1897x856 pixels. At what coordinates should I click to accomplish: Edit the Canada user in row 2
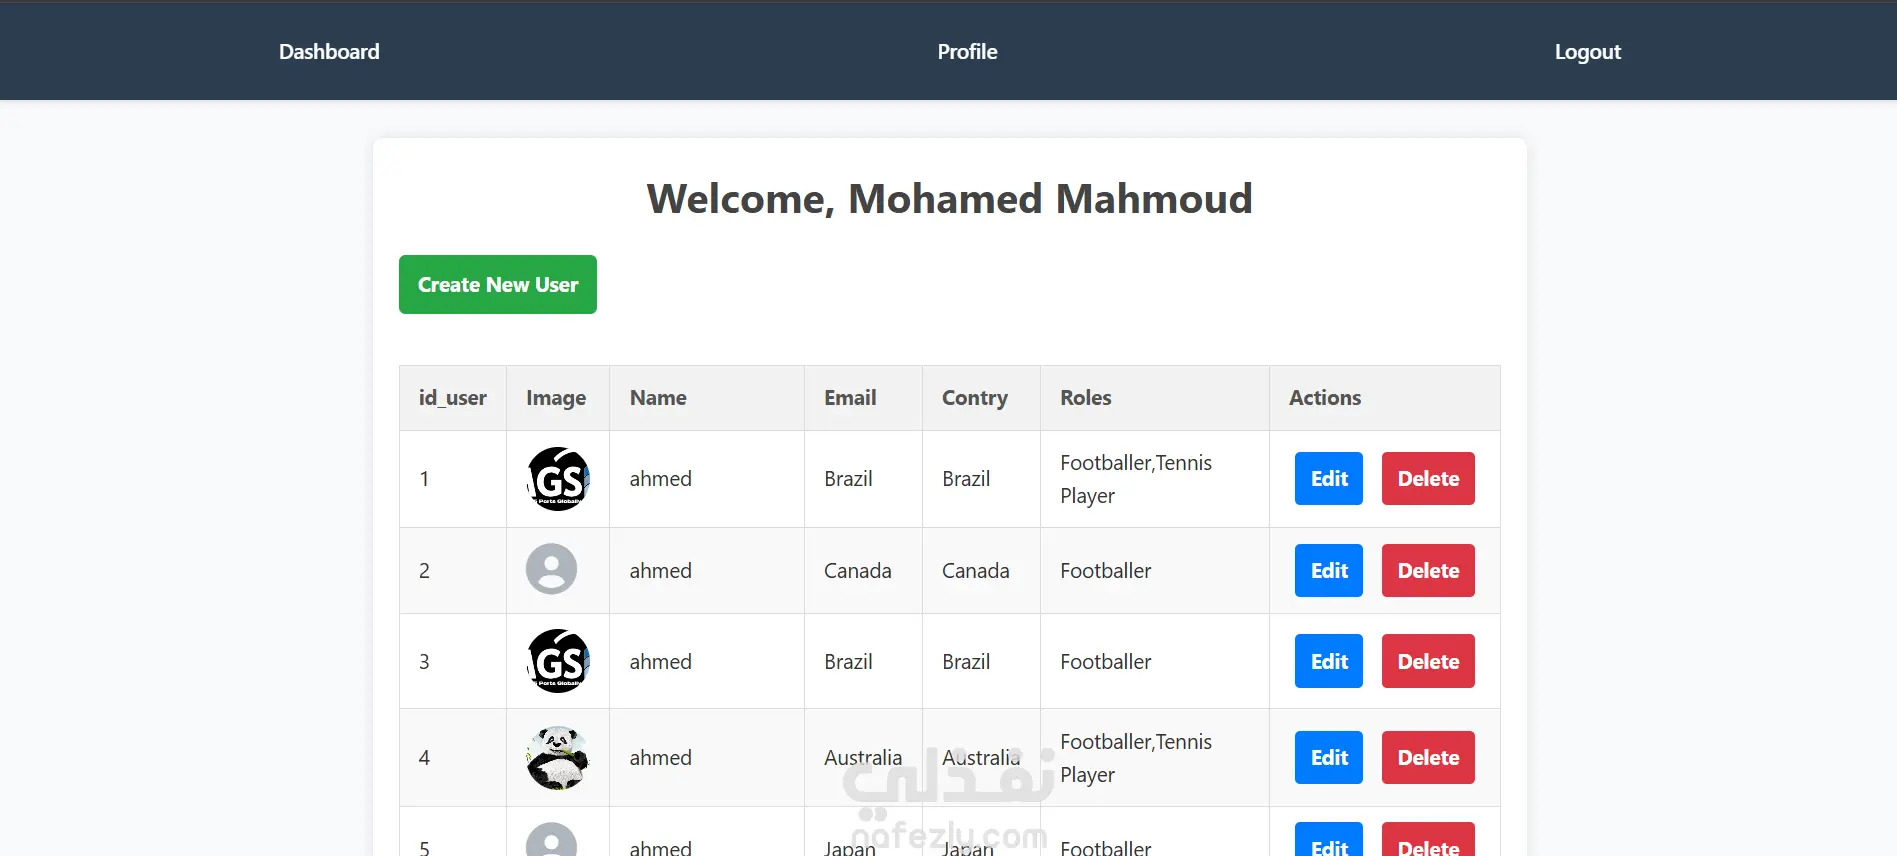point(1328,571)
